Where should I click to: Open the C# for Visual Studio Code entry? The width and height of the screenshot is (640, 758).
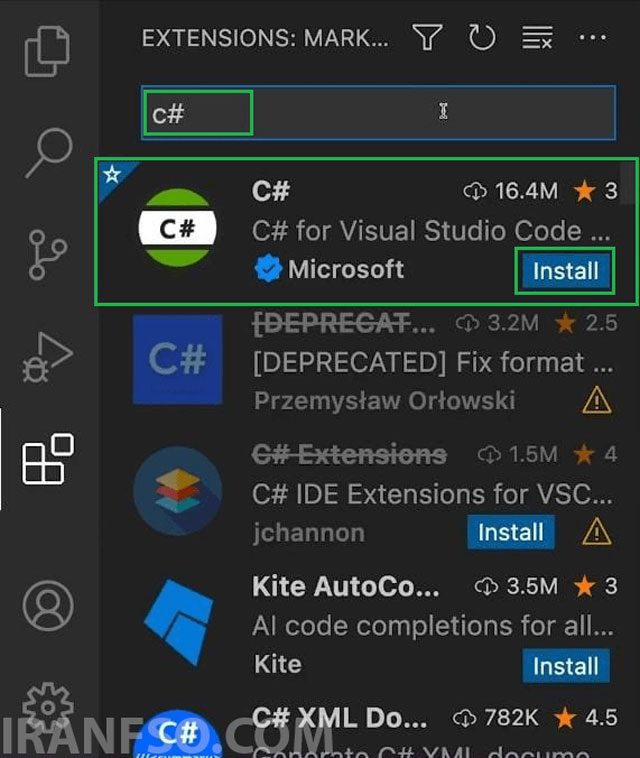[366, 231]
